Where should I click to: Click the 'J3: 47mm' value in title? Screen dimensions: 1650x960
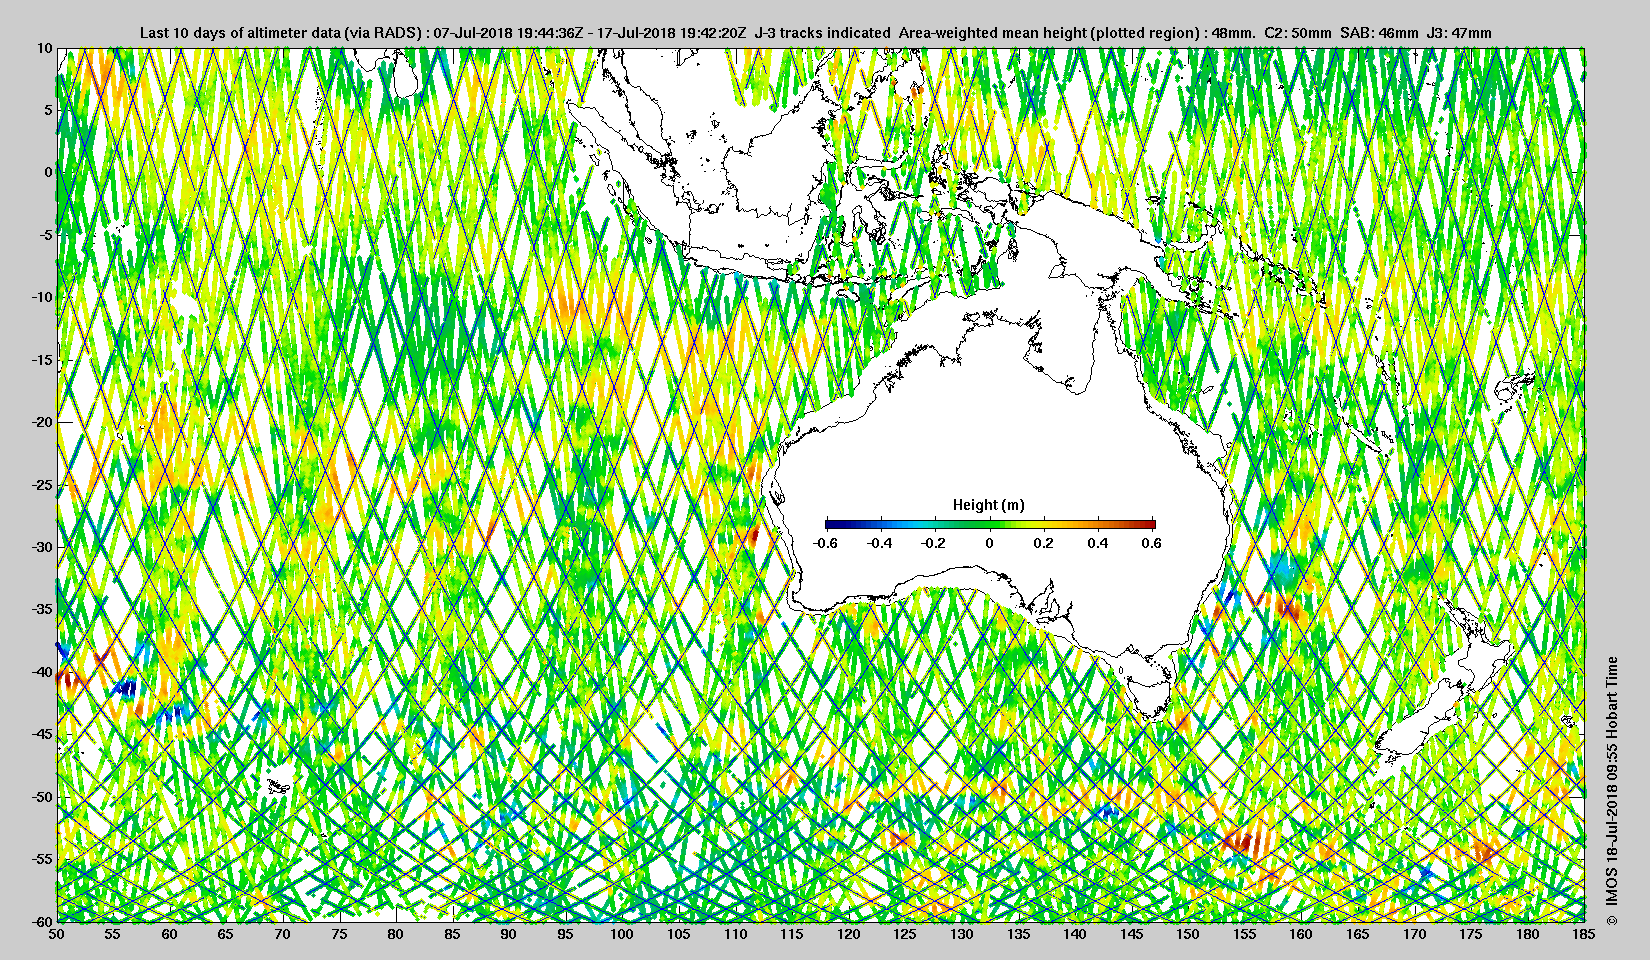click(1460, 33)
